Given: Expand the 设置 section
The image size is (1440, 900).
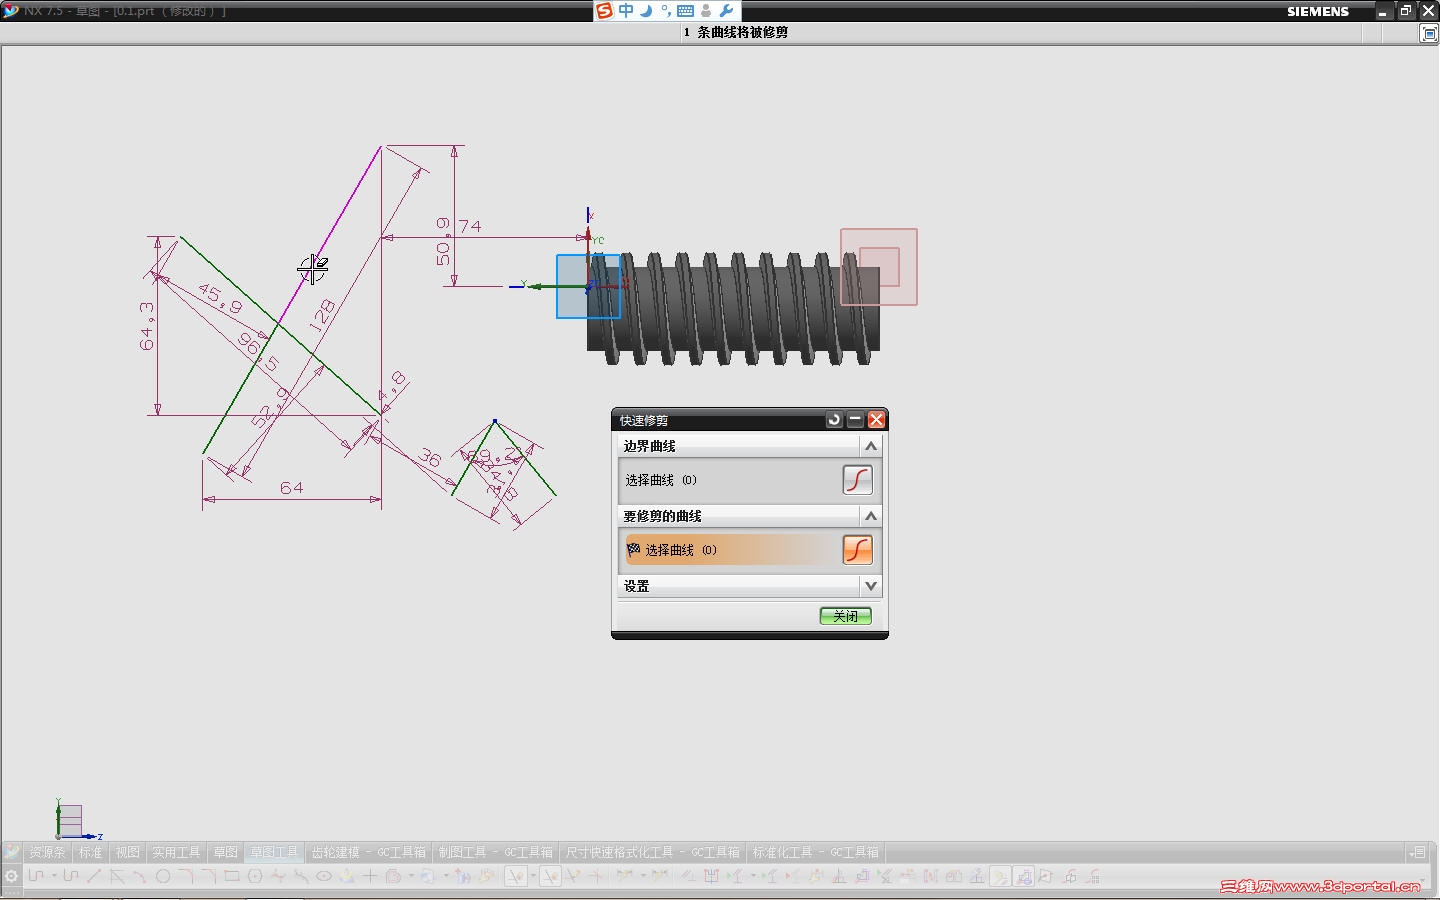Looking at the screenshot, I should (x=871, y=586).
